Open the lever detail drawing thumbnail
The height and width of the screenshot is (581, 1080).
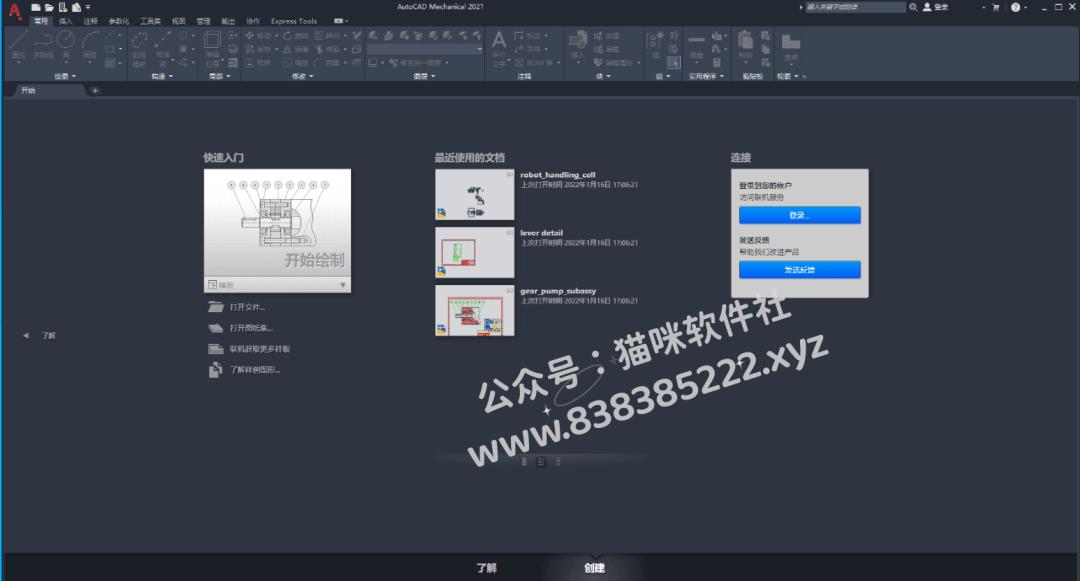pyautogui.click(x=475, y=253)
